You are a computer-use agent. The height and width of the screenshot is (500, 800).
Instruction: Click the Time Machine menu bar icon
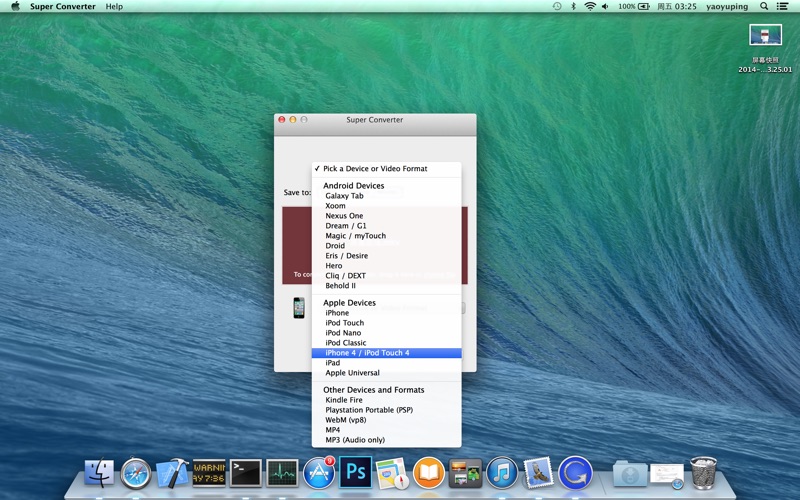pyautogui.click(x=557, y=6)
